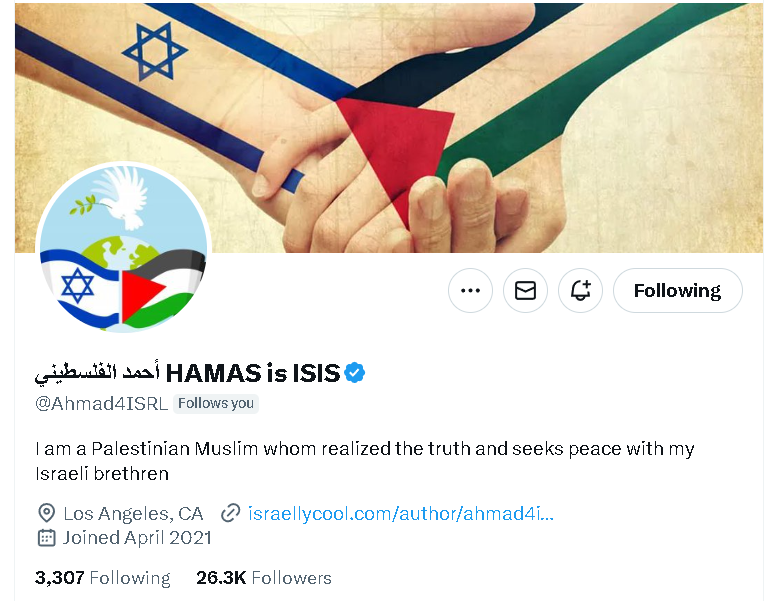Click the Arabic portion of the display name
Screen dimensions: 779x601
(97, 374)
